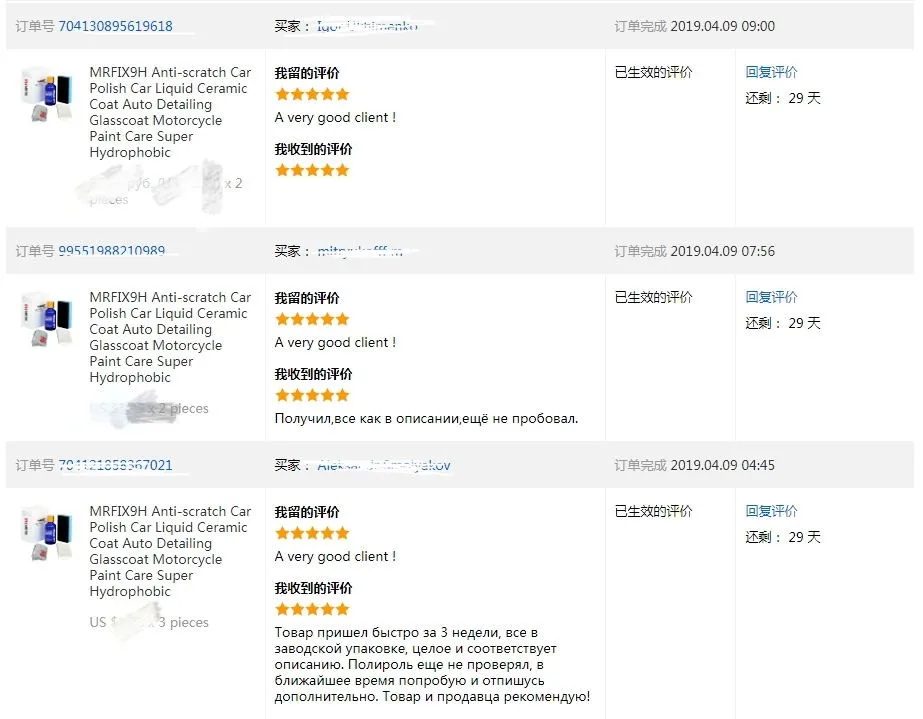Open buyer profile starting with Igor

pyautogui.click(x=366, y=26)
